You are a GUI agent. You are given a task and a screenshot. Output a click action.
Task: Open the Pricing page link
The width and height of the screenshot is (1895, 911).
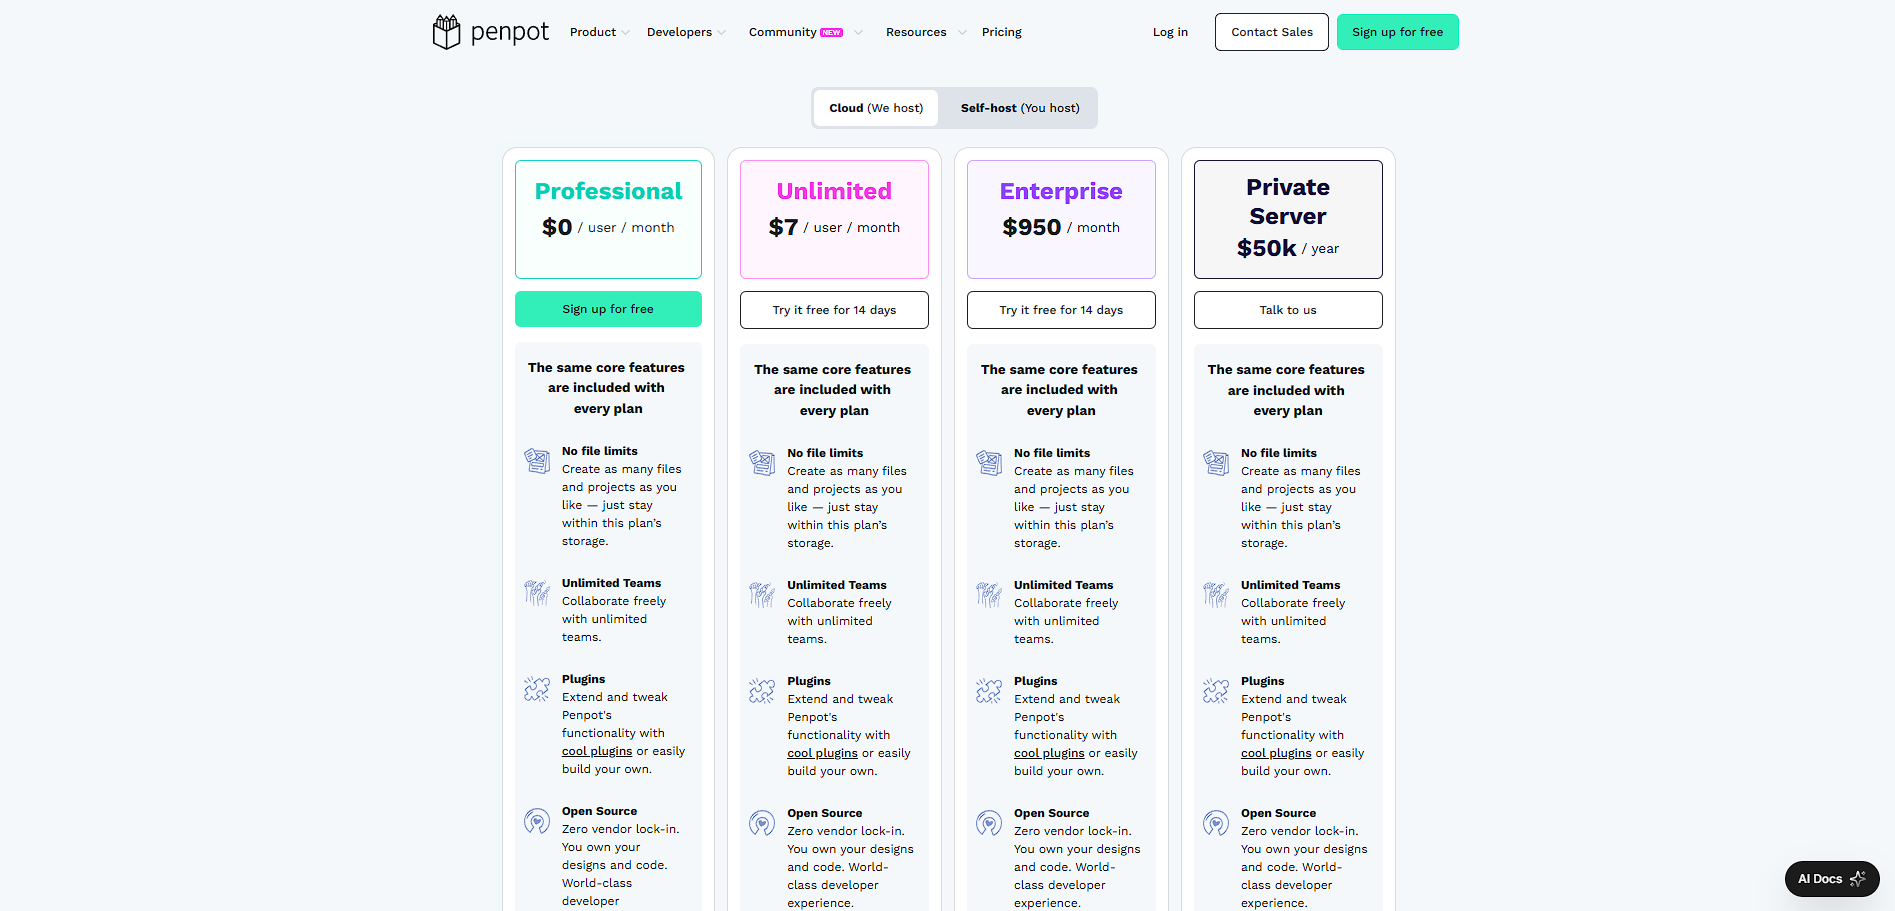[x=1002, y=32]
